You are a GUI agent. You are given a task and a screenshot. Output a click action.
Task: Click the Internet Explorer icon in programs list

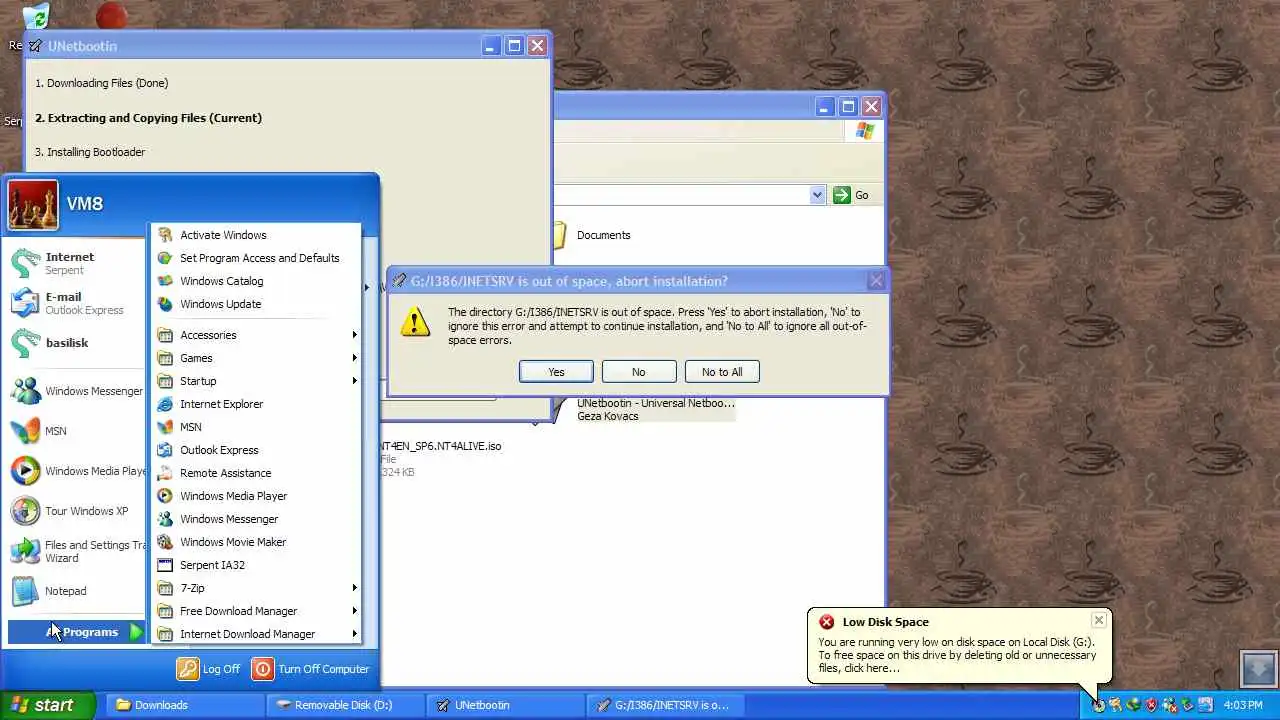click(165, 404)
